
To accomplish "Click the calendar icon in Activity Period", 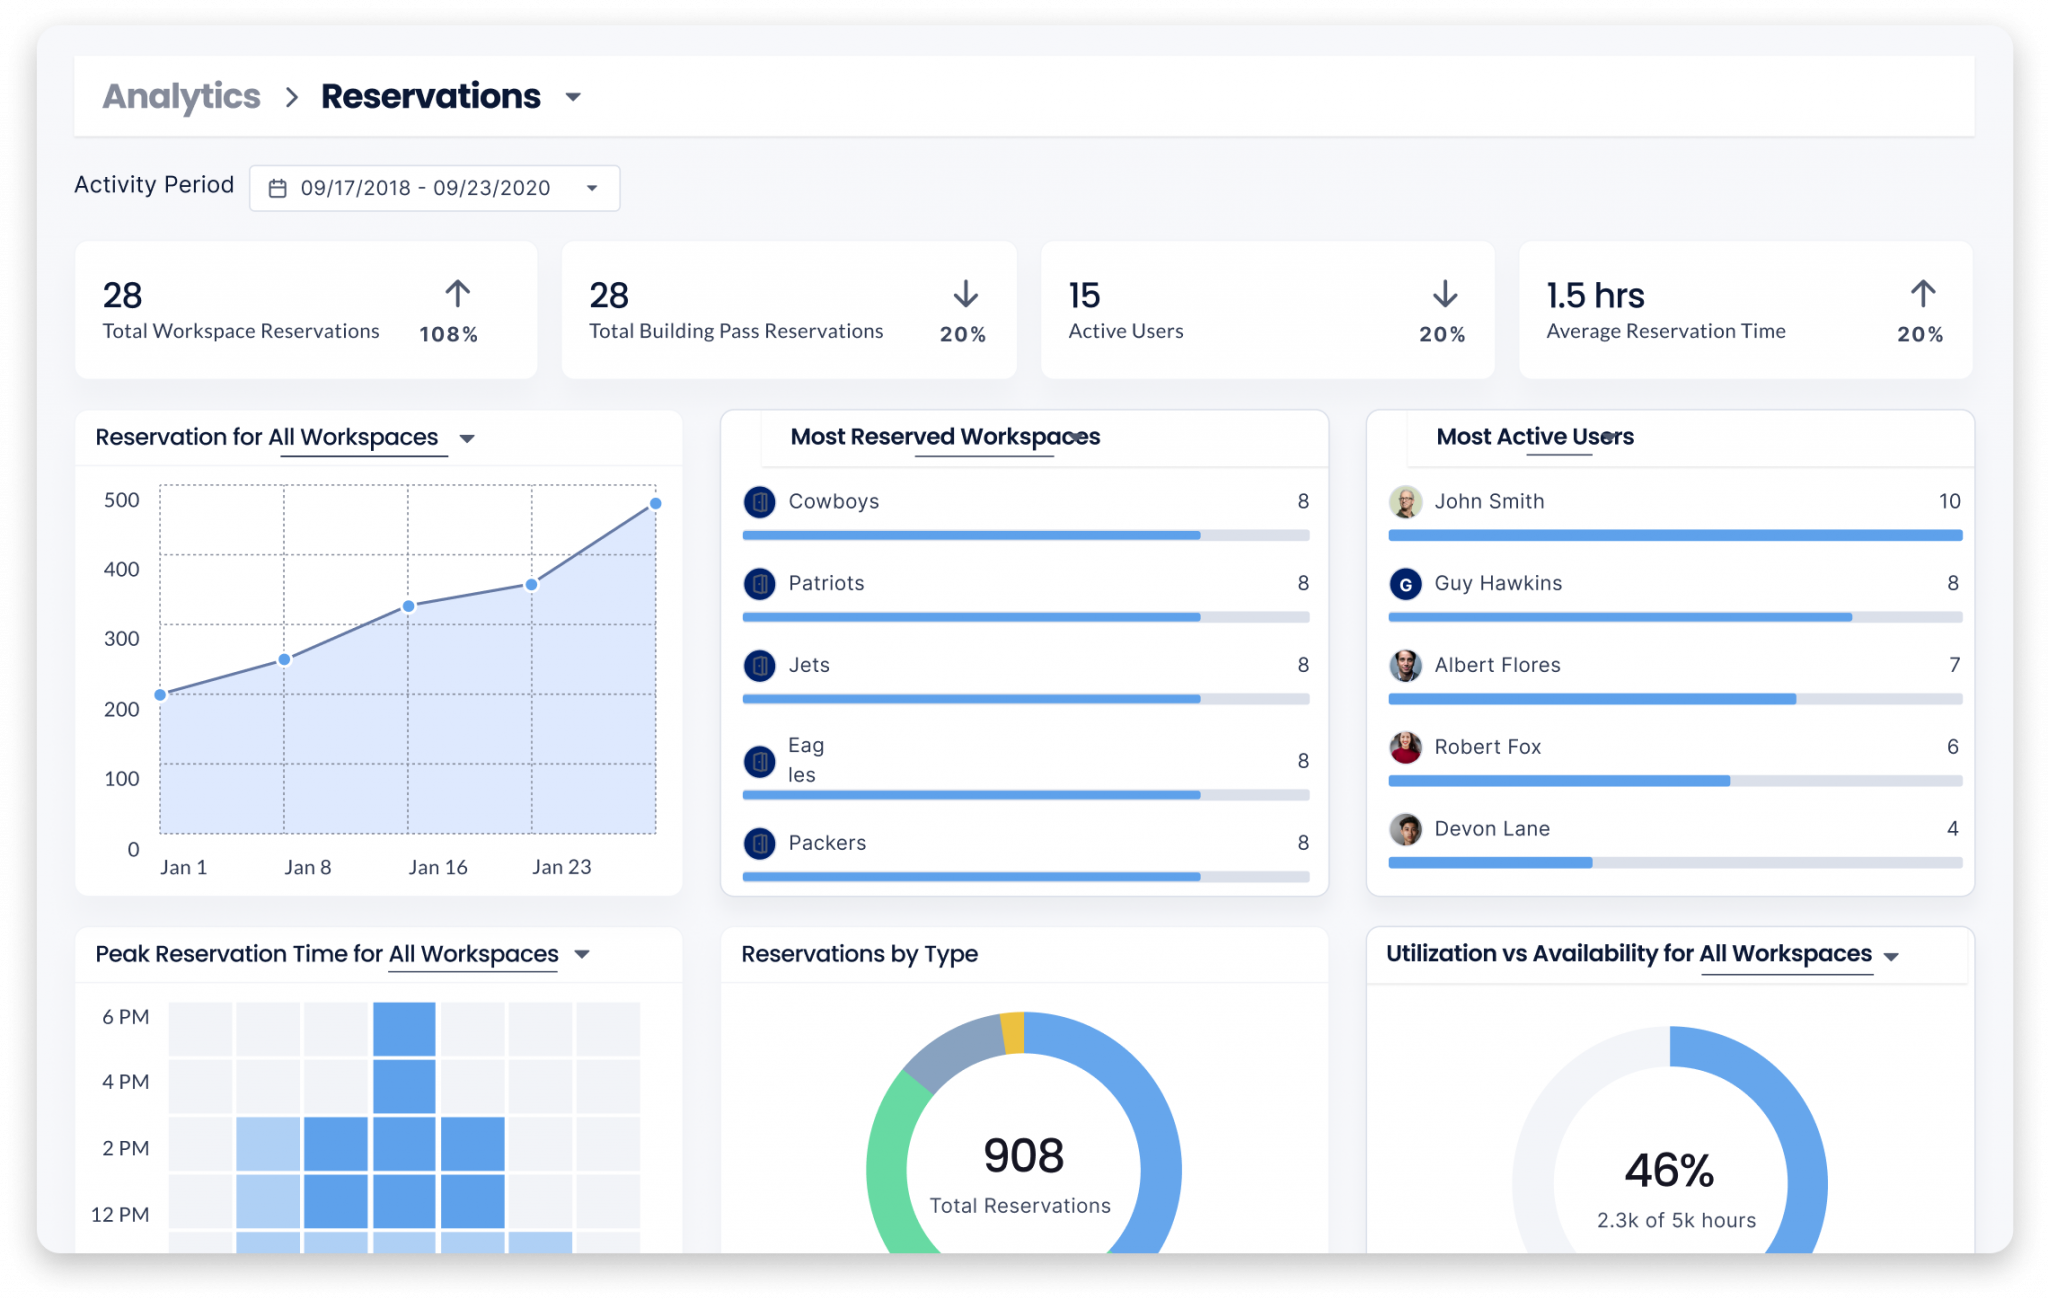I will pyautogui.click(x=277, y=187).
